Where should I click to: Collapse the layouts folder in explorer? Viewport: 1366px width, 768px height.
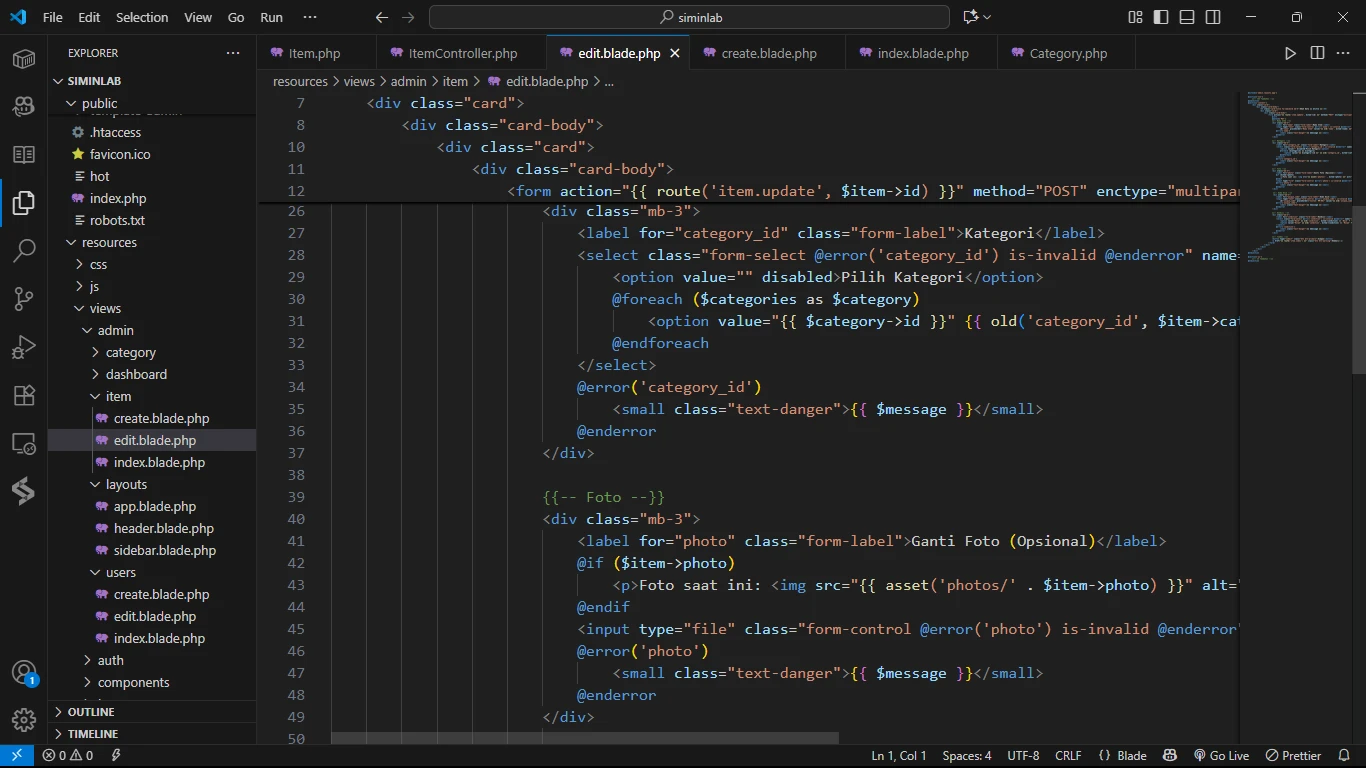click(126, 484)
